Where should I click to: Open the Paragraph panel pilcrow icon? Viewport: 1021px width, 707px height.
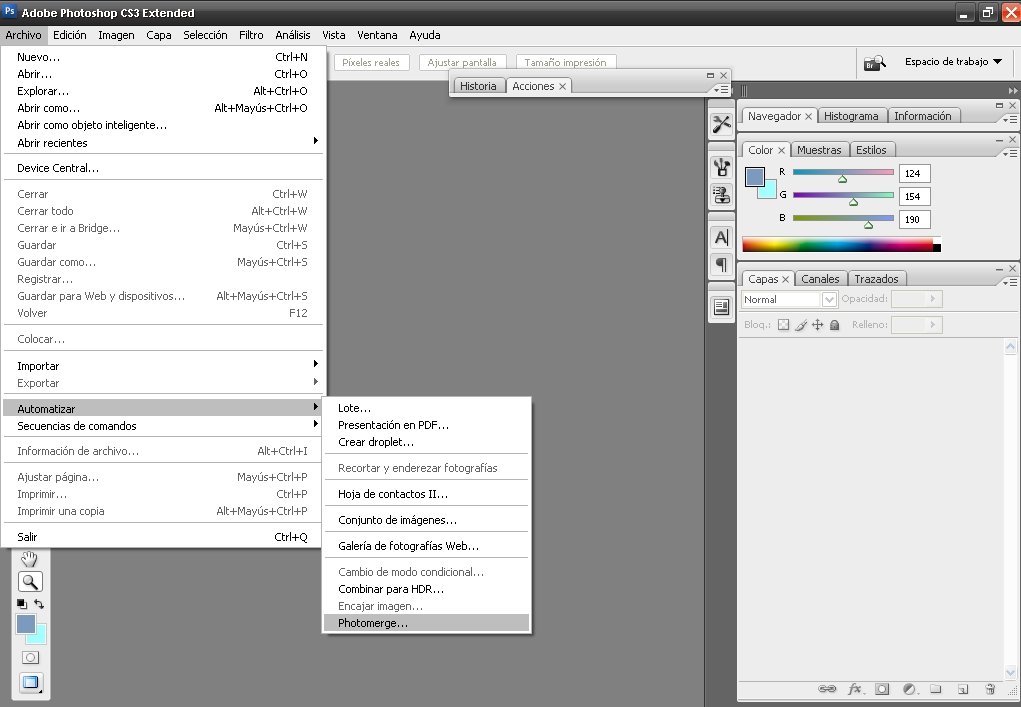point(720,264)
